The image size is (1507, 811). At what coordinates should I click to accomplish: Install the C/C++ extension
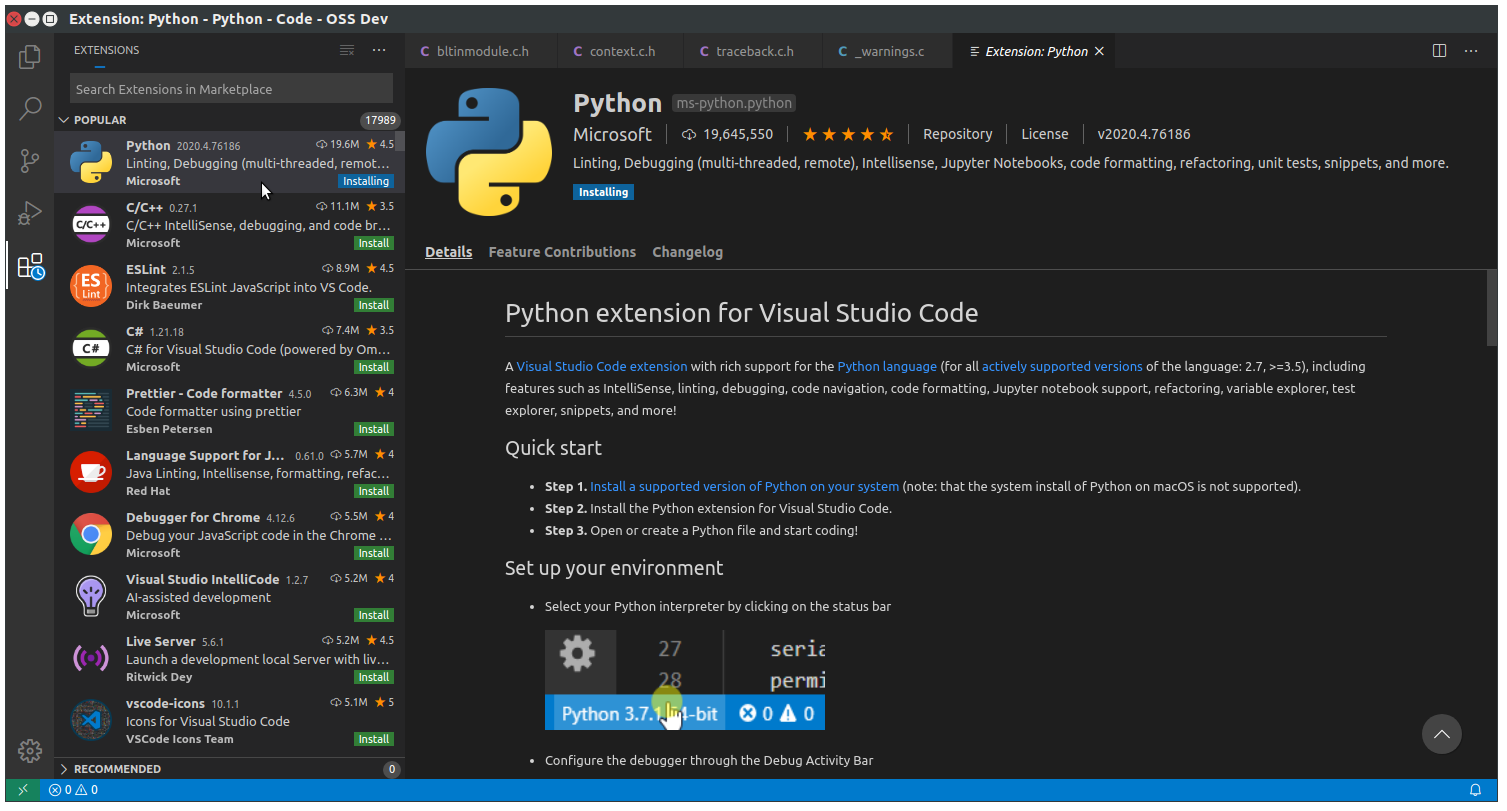(x=374, y=243)
